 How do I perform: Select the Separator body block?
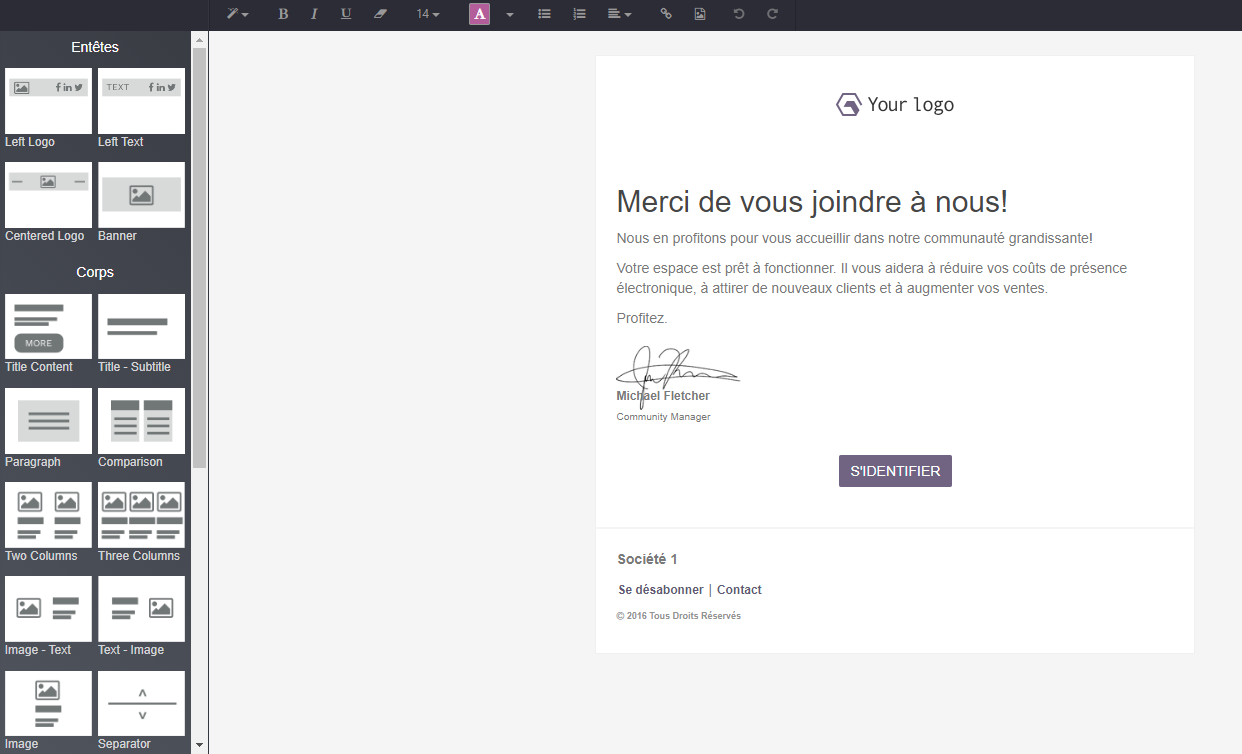141,711
